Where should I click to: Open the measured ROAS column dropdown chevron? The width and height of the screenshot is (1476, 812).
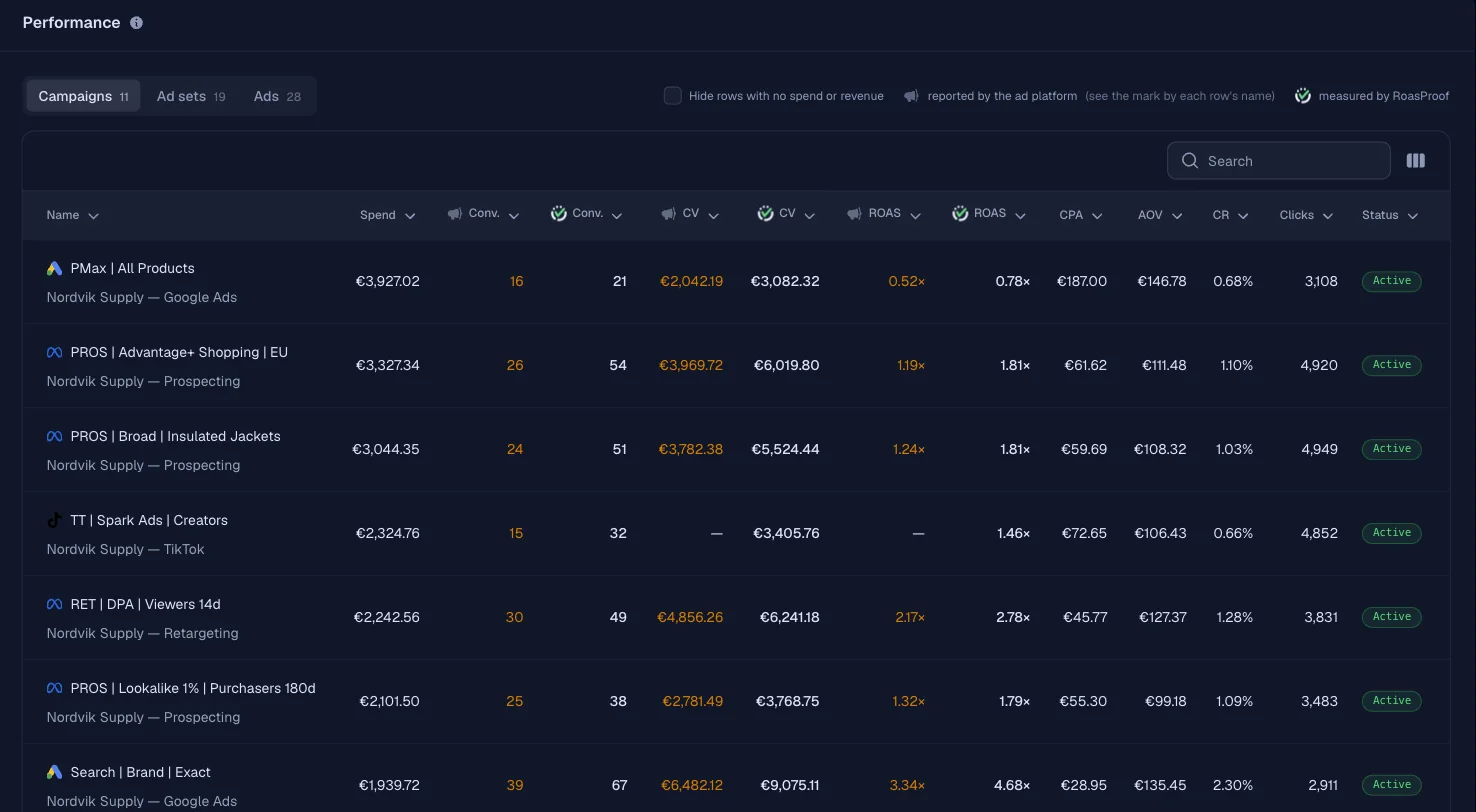(1020, 216)
